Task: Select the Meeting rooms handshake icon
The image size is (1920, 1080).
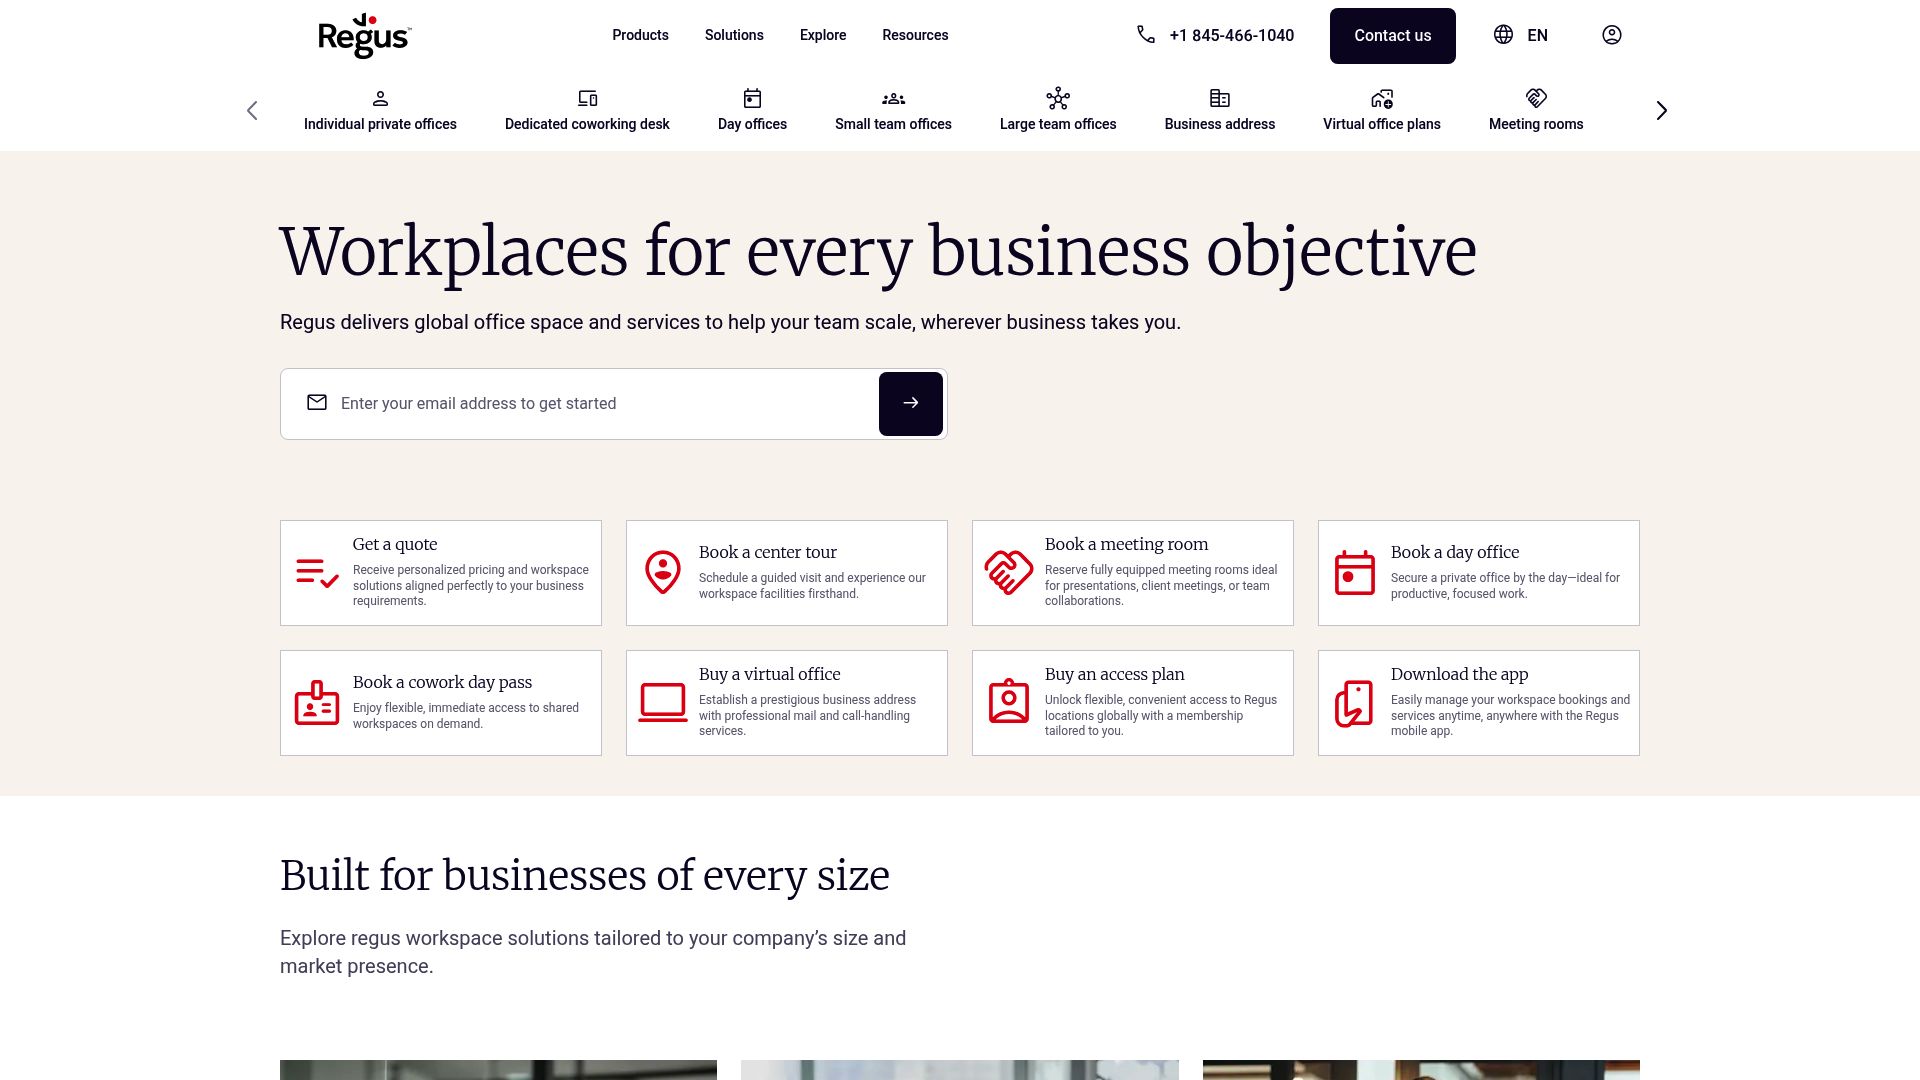Action: [1536, 98]
